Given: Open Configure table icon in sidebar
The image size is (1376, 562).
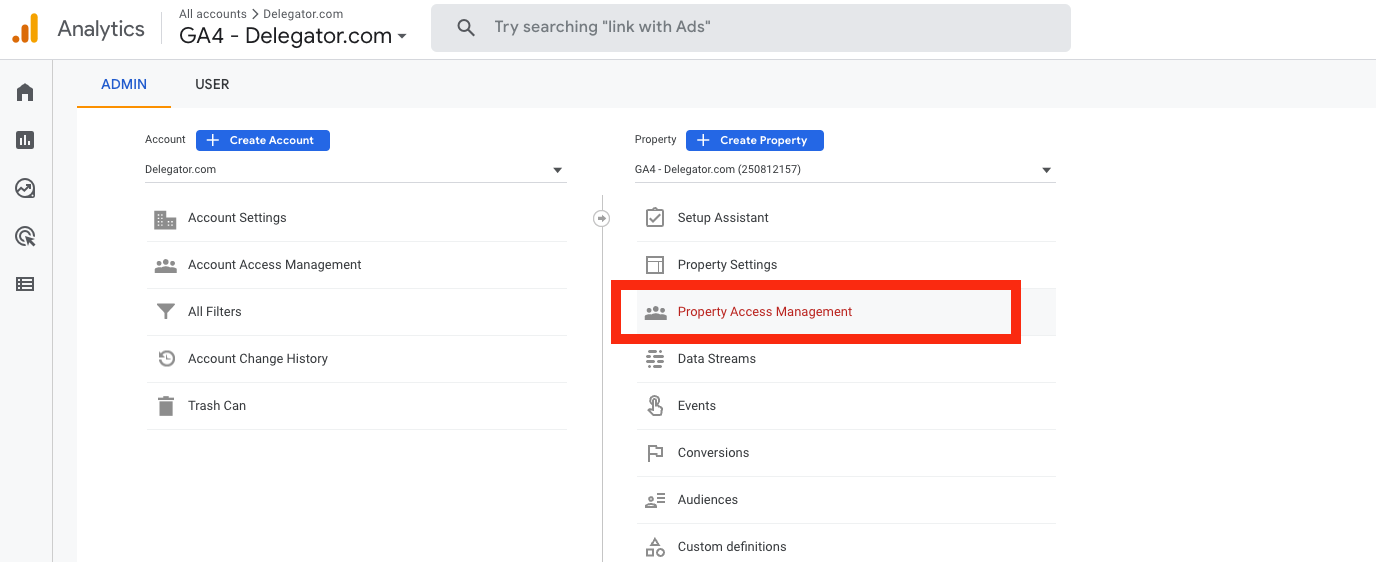Looking at the screenshot, I should pyautogui.click(x=25, y=285).
